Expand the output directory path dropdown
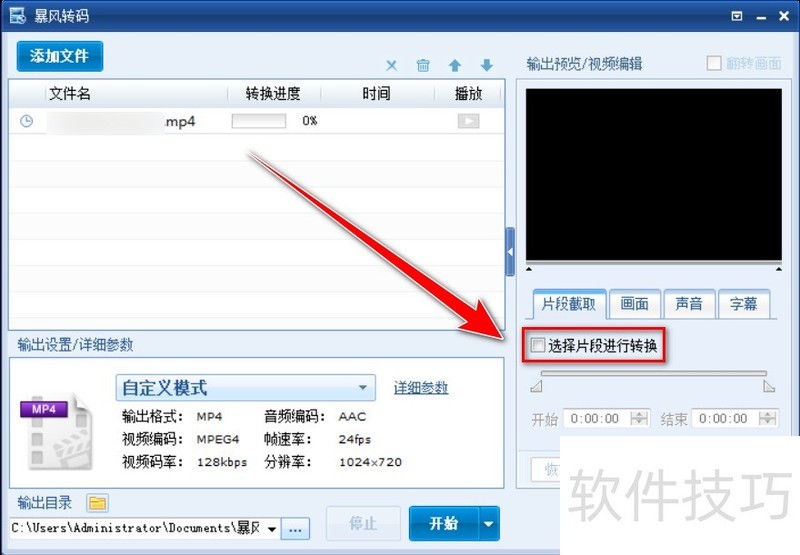Screen dimensions: 800x555 (x=272, y=529)
